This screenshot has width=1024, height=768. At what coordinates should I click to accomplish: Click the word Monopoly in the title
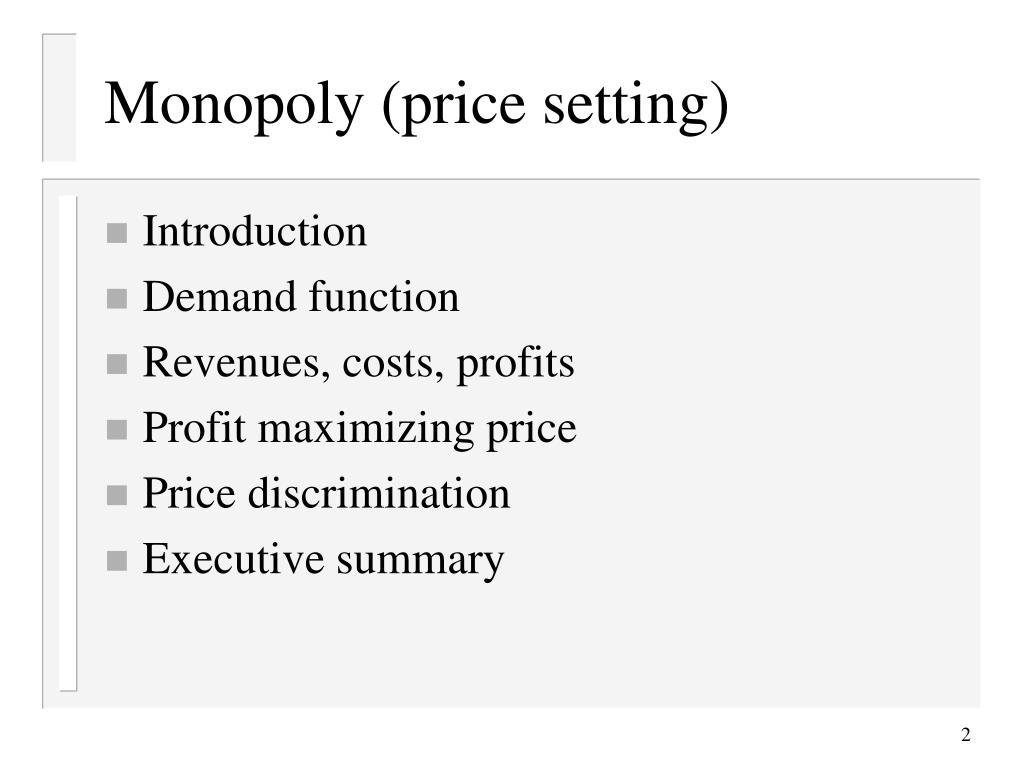tap(234, 104)
